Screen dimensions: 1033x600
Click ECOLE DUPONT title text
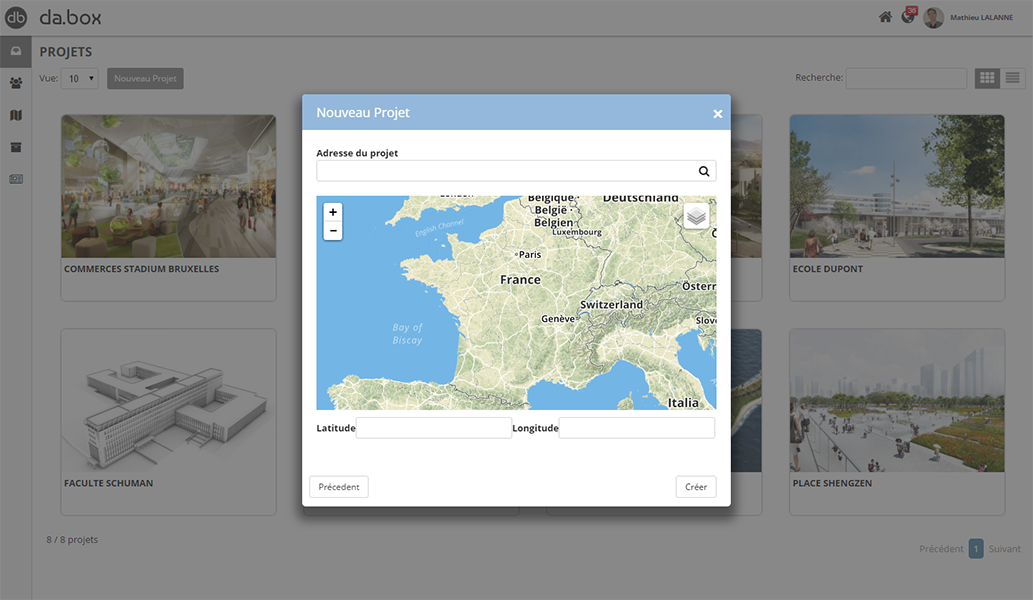[x=827, y=269]
